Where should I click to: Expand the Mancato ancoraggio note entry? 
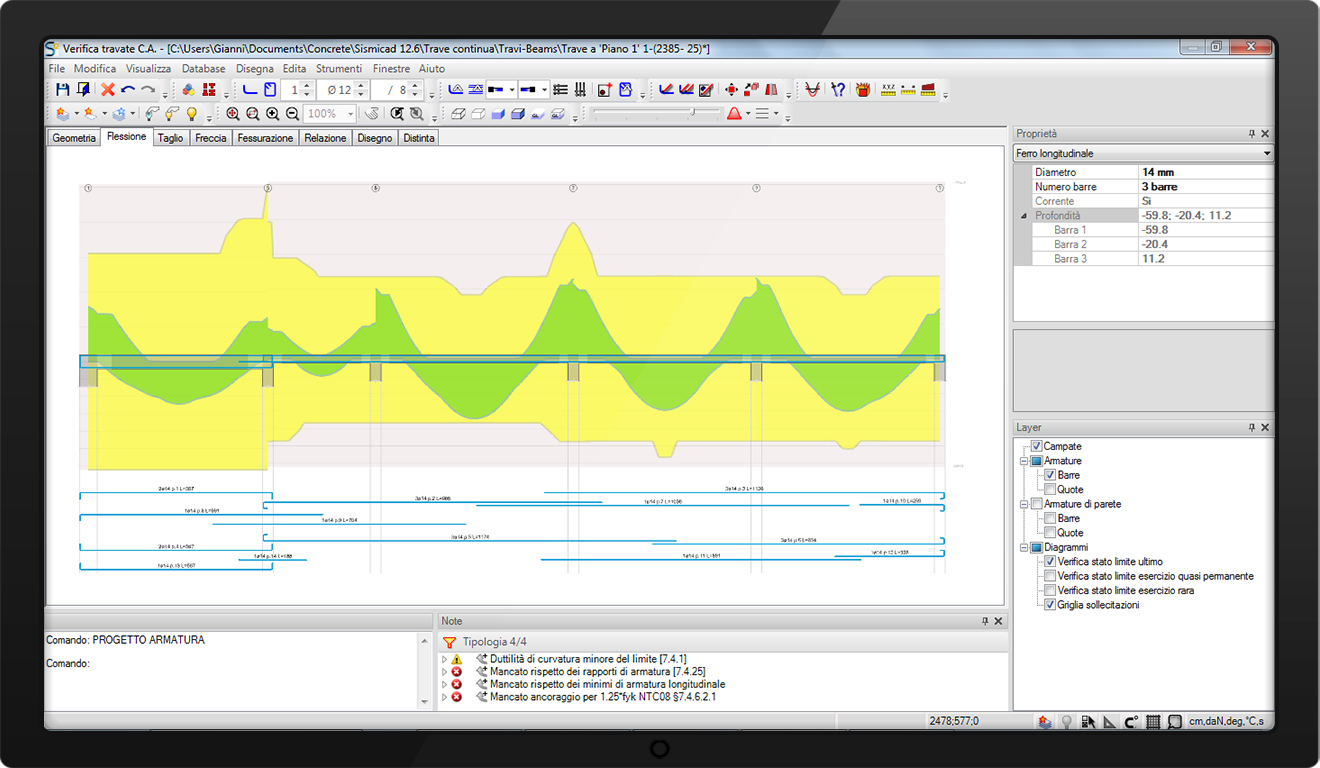(444, 697)
